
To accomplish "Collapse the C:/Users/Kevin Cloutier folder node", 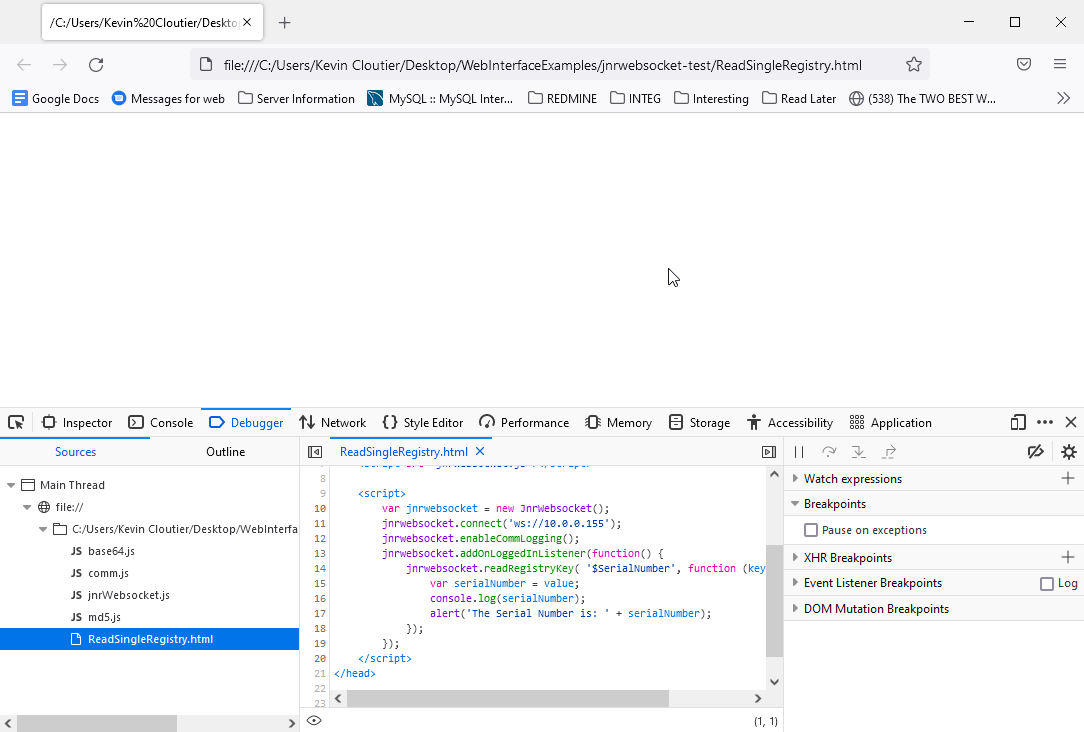I will point(43,529).
